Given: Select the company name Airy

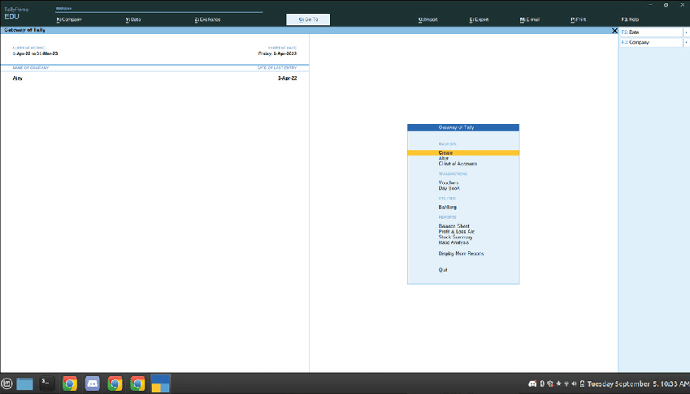Looking at the screenshot, I should pyautogui.click(x=18, y=78).
